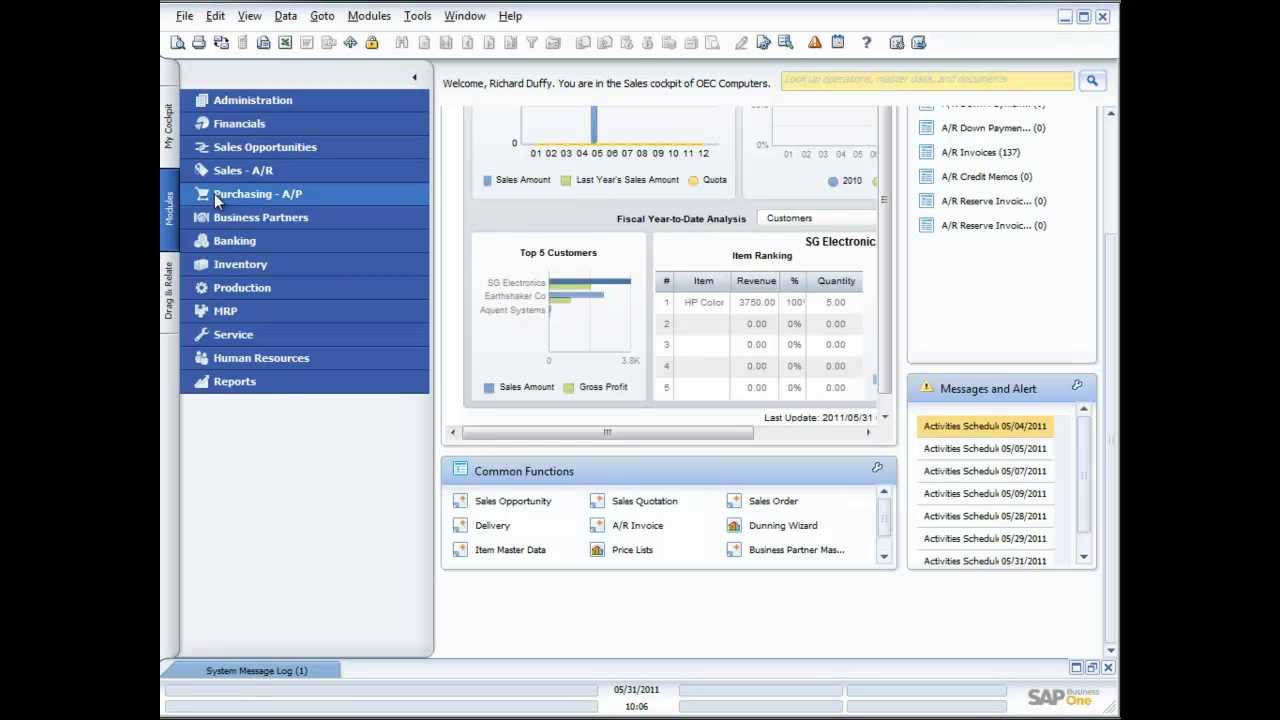Open the Delivery function
This screenshot has height=720, width=1280.
coord(492,525)
